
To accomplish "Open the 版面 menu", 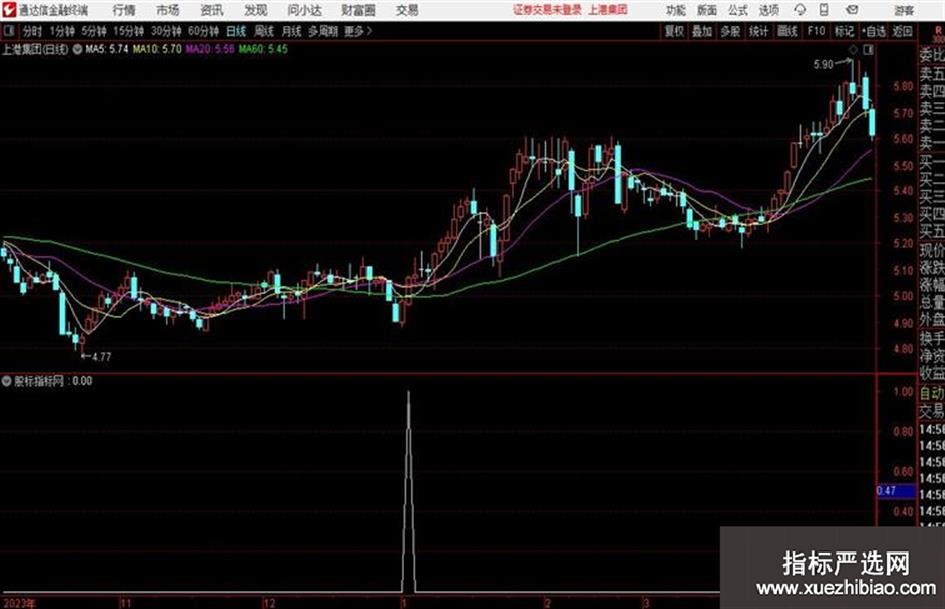I will tap(707, 10).
